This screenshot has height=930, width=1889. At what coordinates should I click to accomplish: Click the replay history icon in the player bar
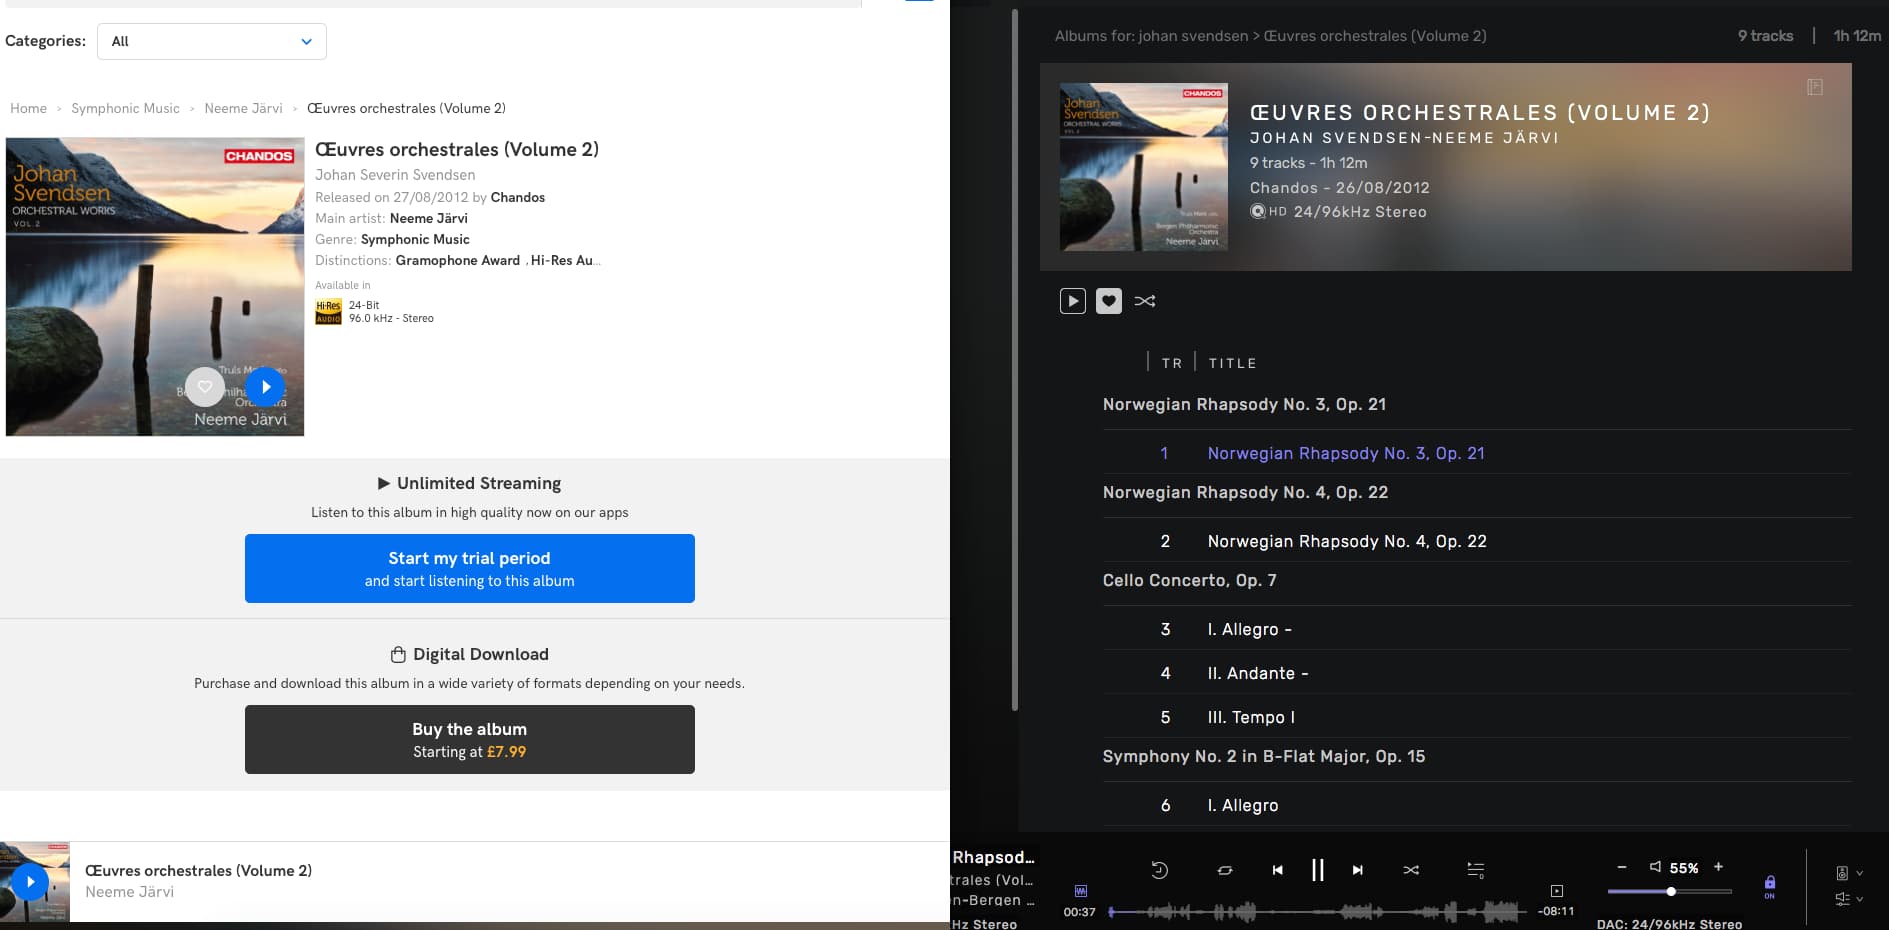coord(1159,870)
